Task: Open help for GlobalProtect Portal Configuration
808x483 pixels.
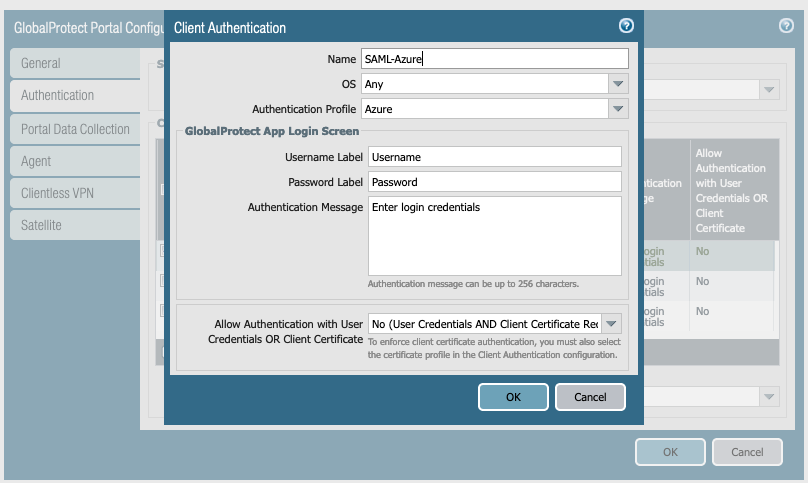Action: 786,26
